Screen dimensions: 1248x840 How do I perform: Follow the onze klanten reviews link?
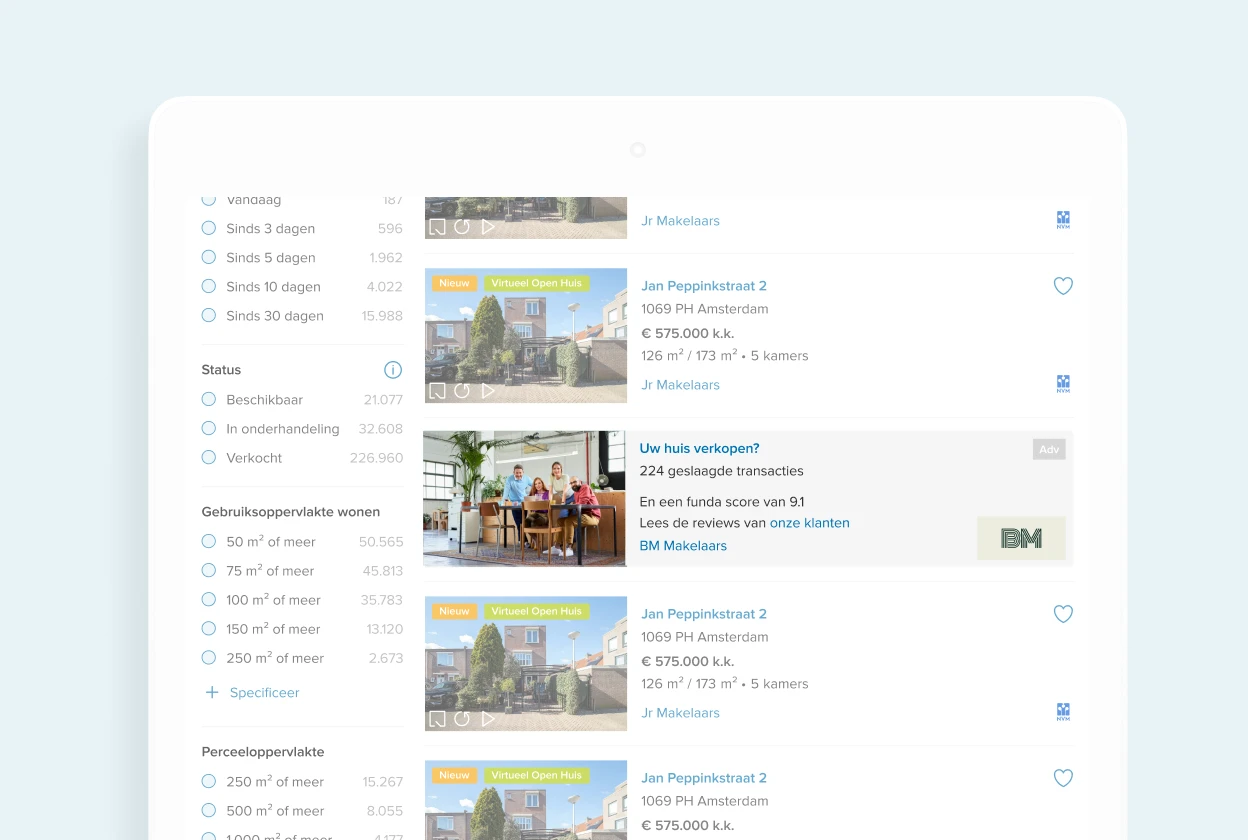(810, 523)
